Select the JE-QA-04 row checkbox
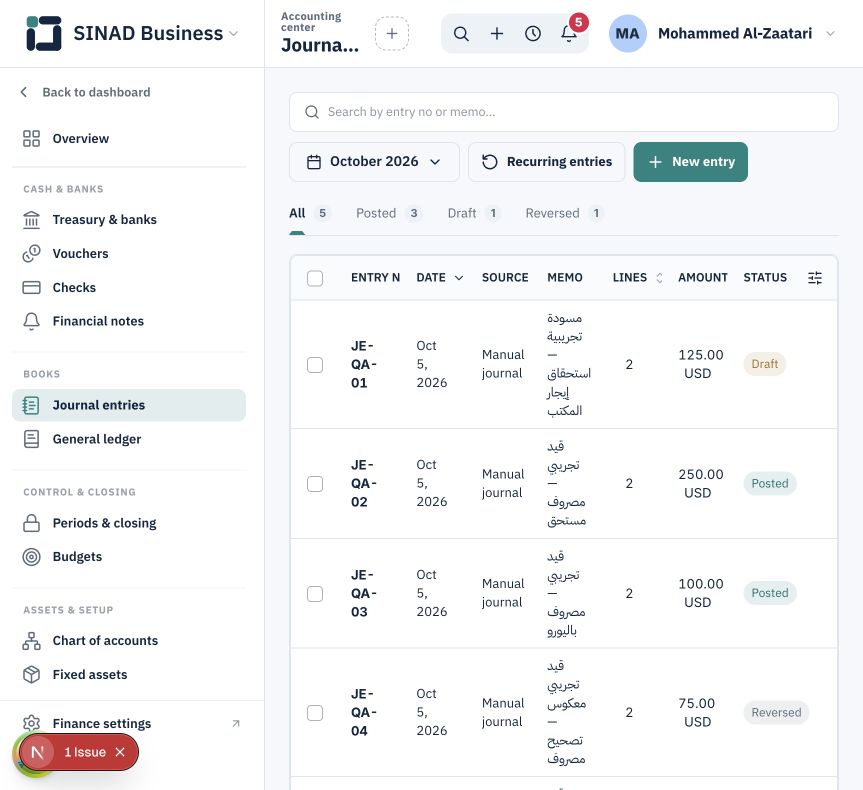863x790 pixels. pyautogui.click(x=315, y=712)
